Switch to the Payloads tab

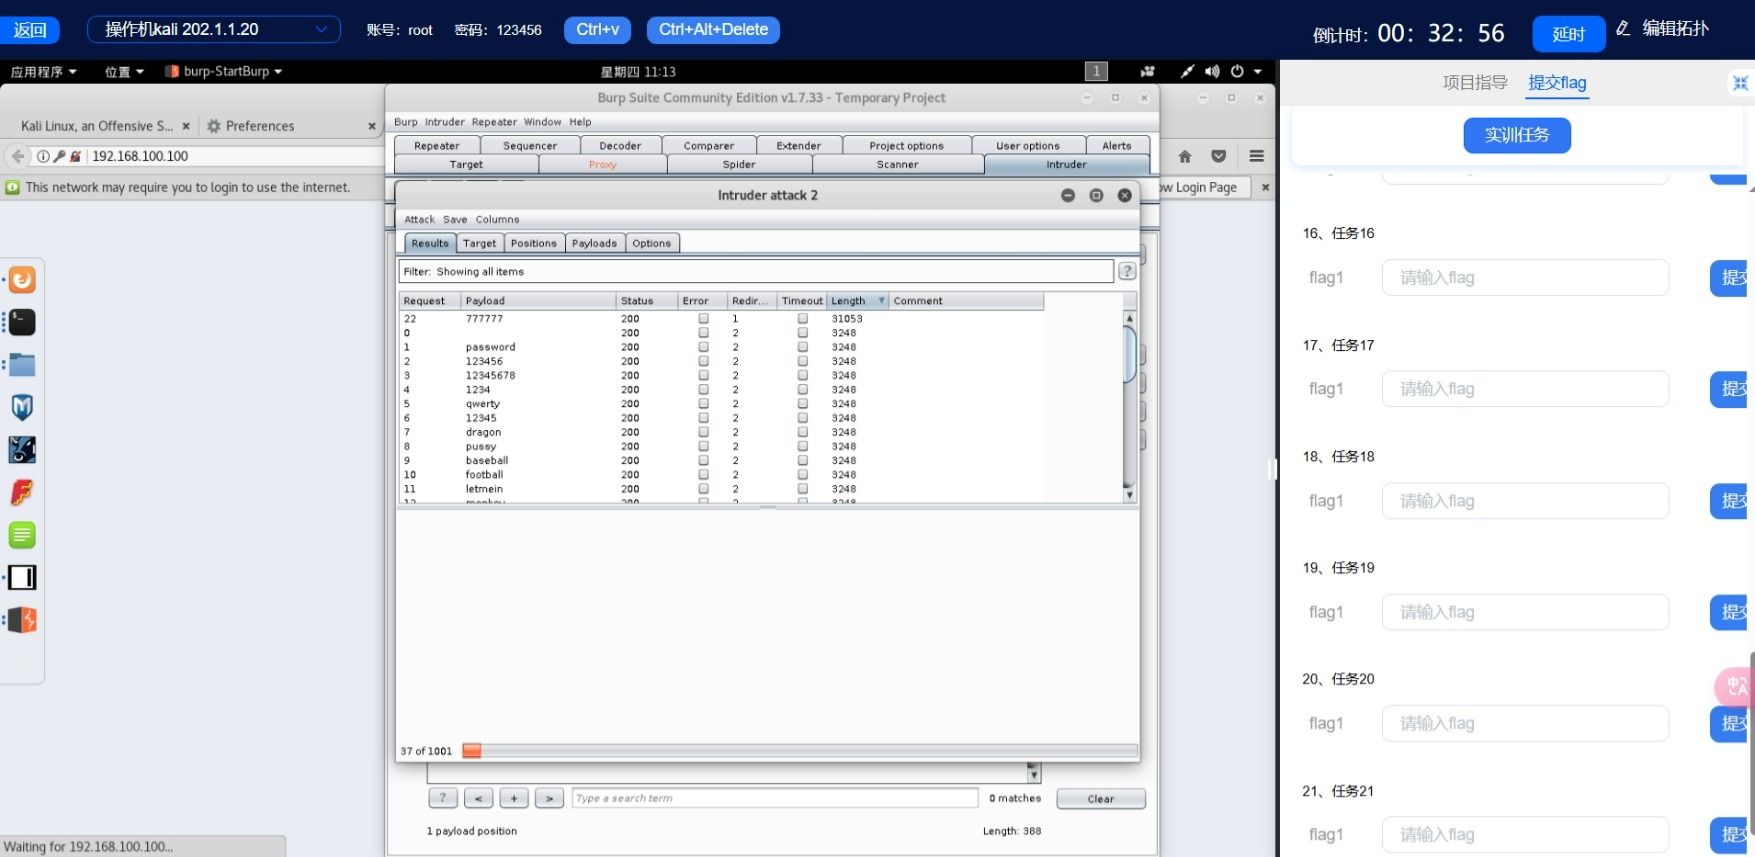594,243
